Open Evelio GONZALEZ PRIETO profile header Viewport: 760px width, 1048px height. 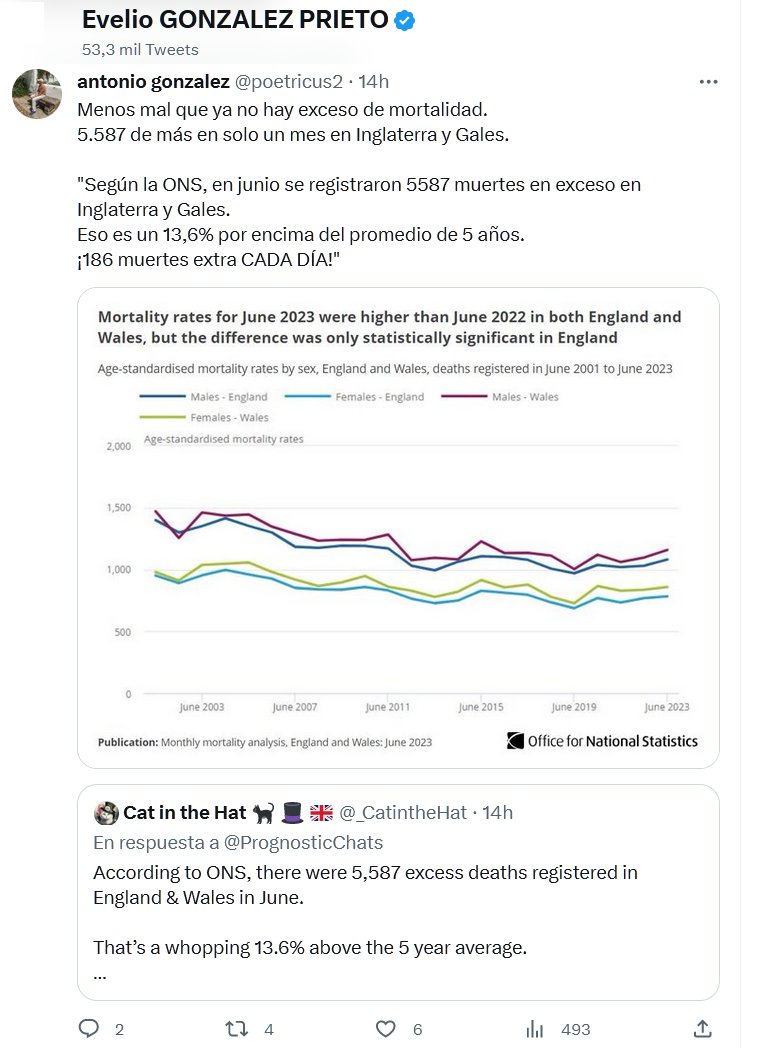[235, 20]
